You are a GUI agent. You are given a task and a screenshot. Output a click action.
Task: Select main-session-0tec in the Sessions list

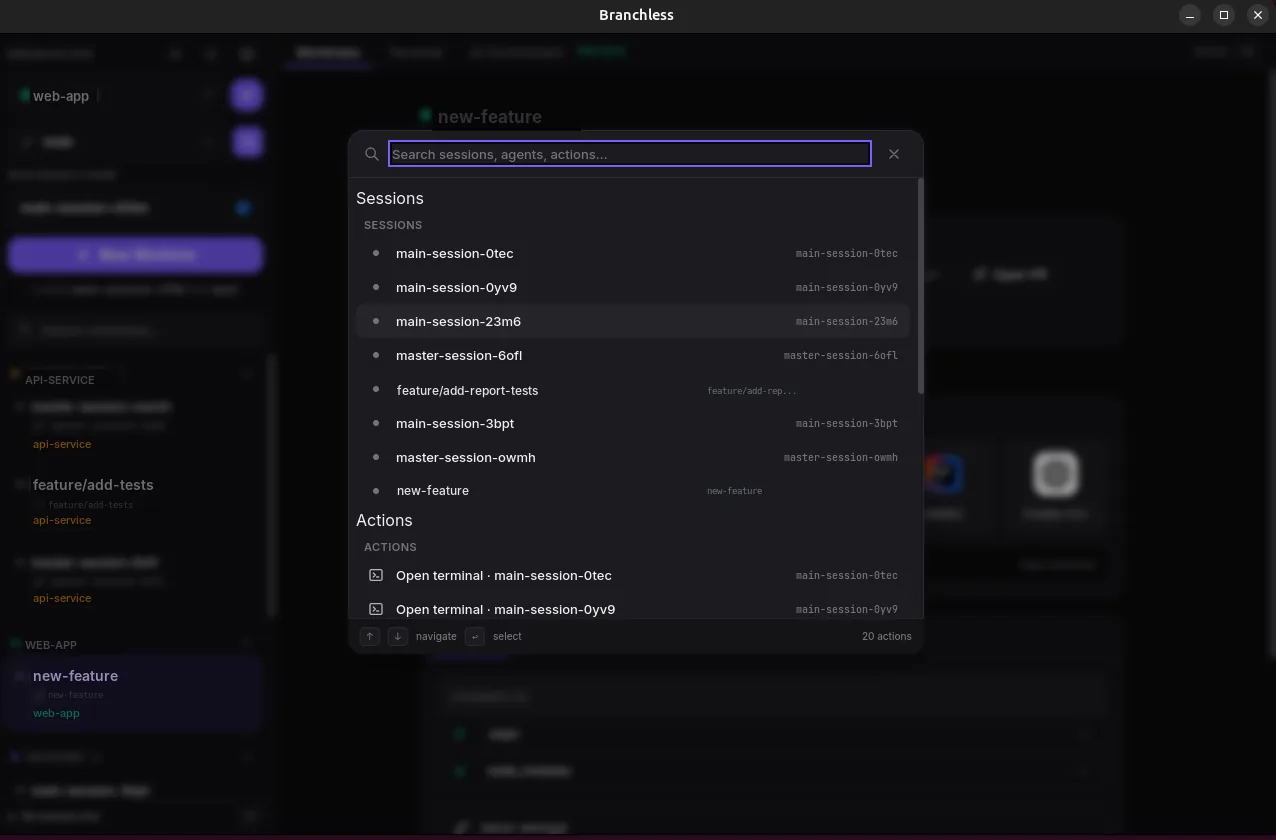tap(633, 254)
